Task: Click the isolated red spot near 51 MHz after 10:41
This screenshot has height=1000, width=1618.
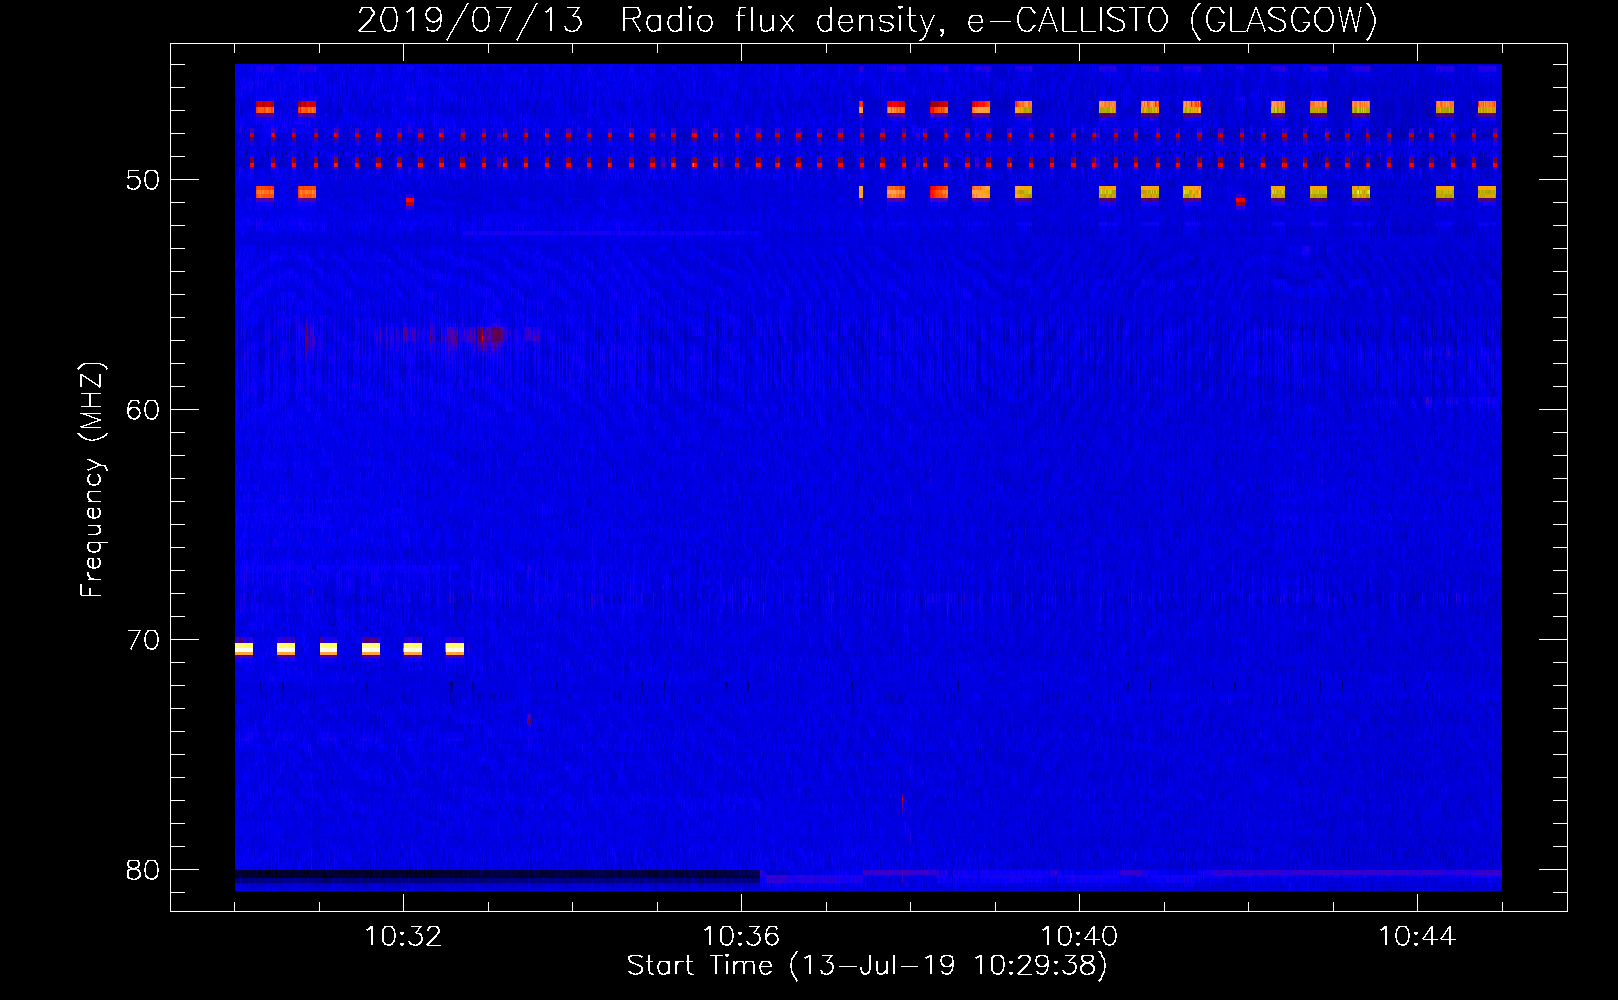Action: (x=1240, y=201)
